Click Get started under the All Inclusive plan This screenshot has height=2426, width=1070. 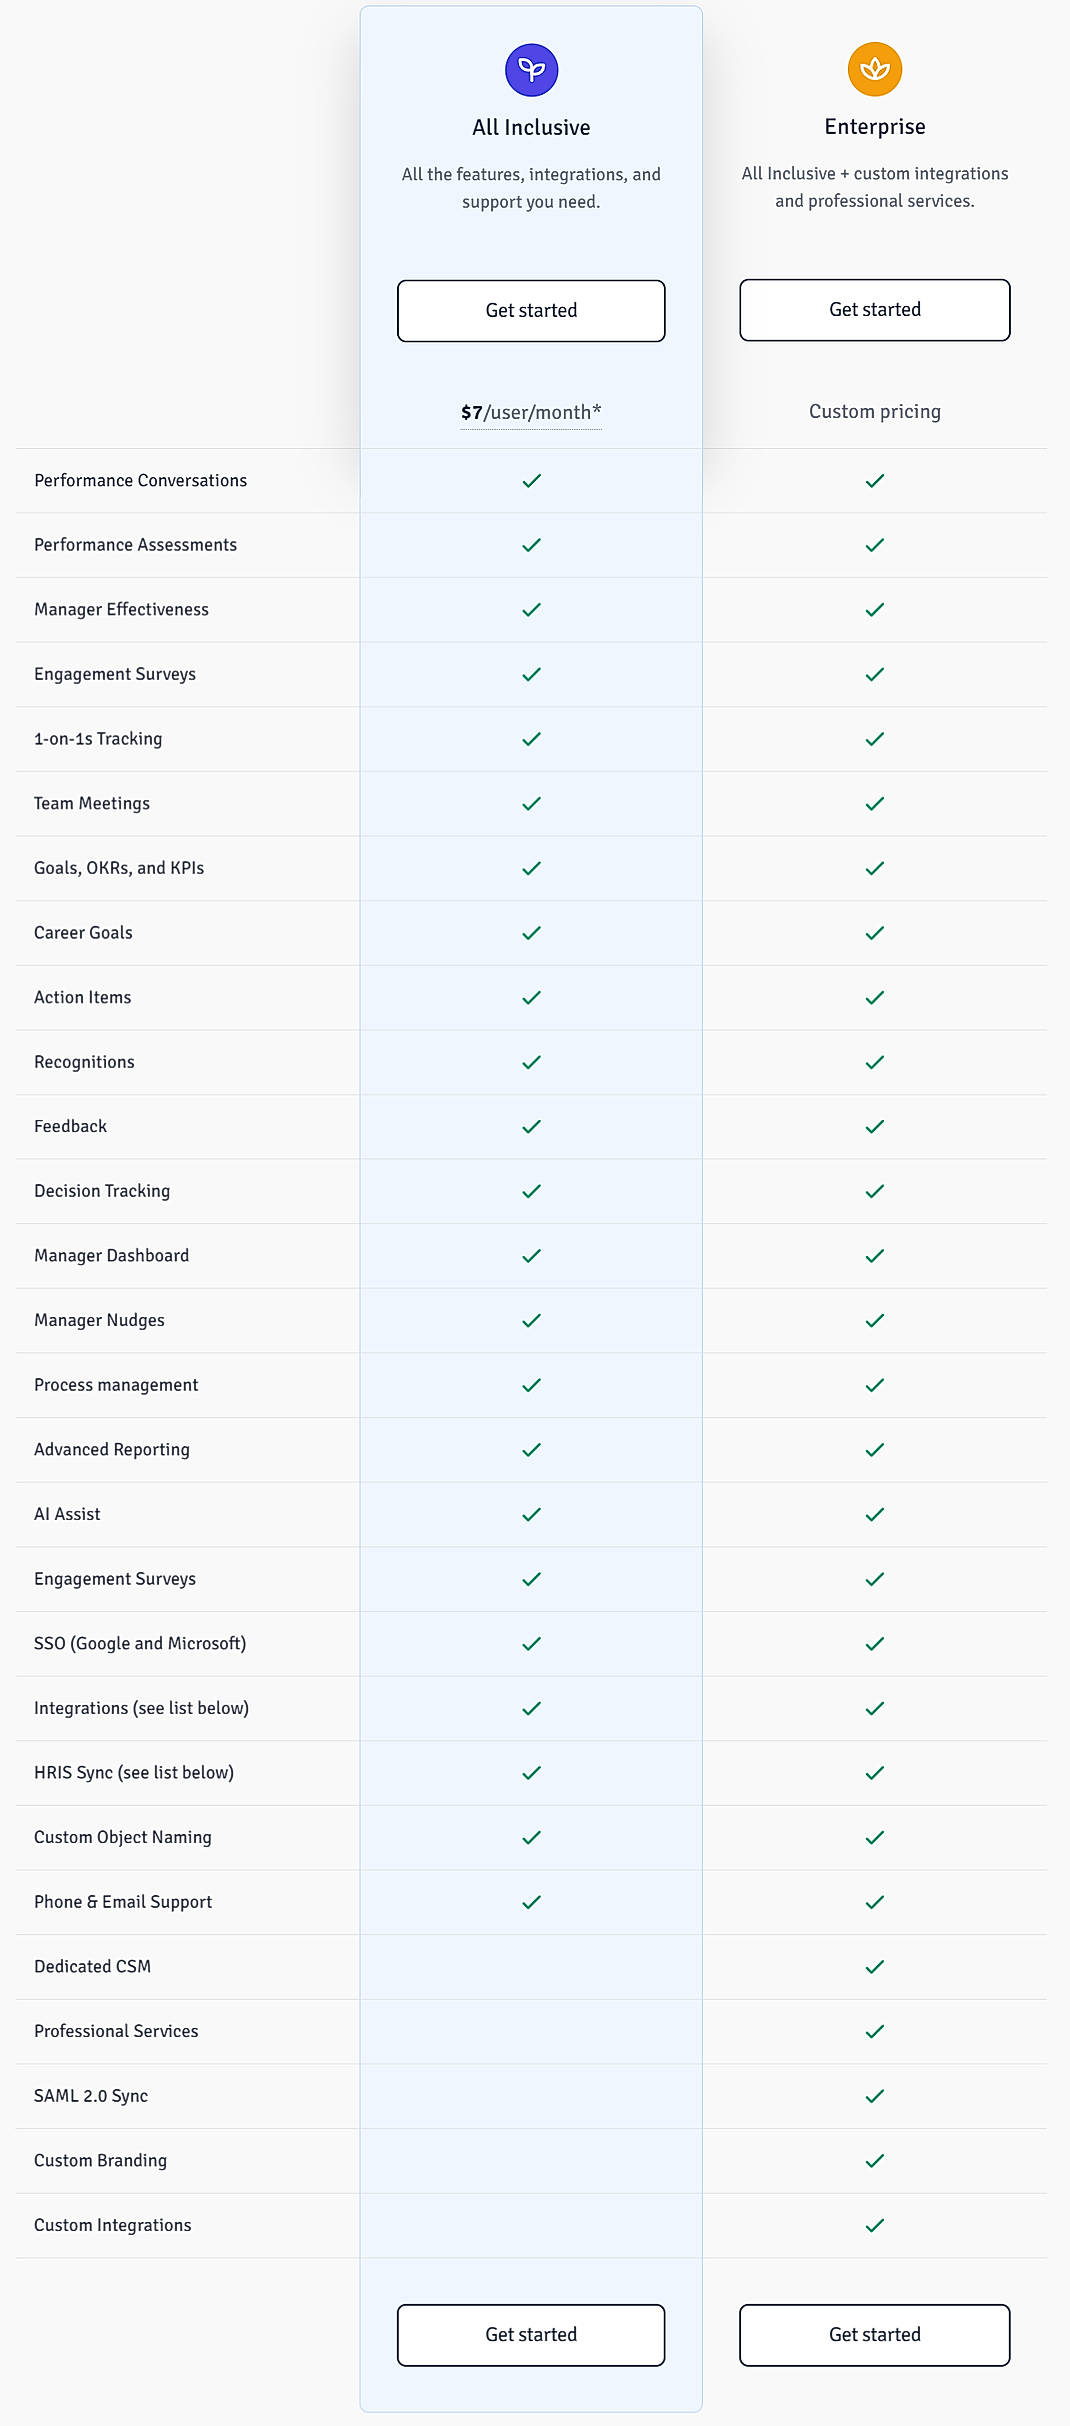pos(530,310)
